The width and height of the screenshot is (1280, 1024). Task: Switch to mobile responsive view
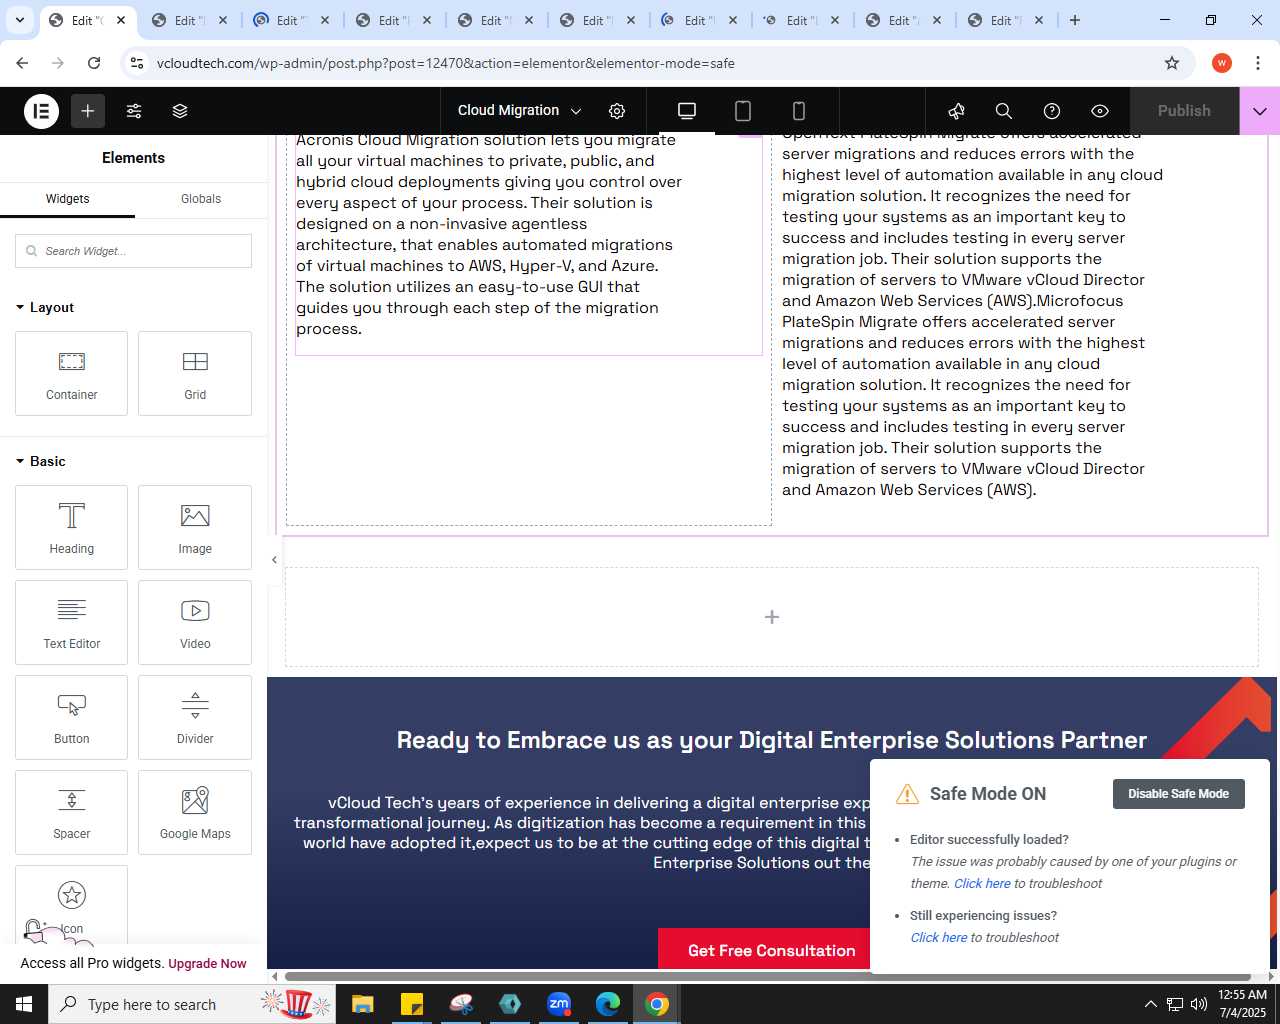point(799,111)
